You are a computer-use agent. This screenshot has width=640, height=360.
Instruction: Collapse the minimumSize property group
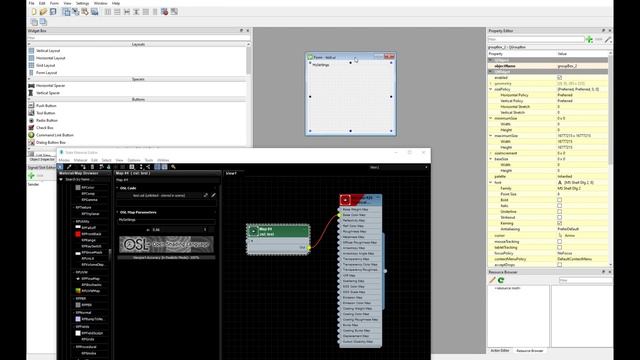(x=491, y=118)
